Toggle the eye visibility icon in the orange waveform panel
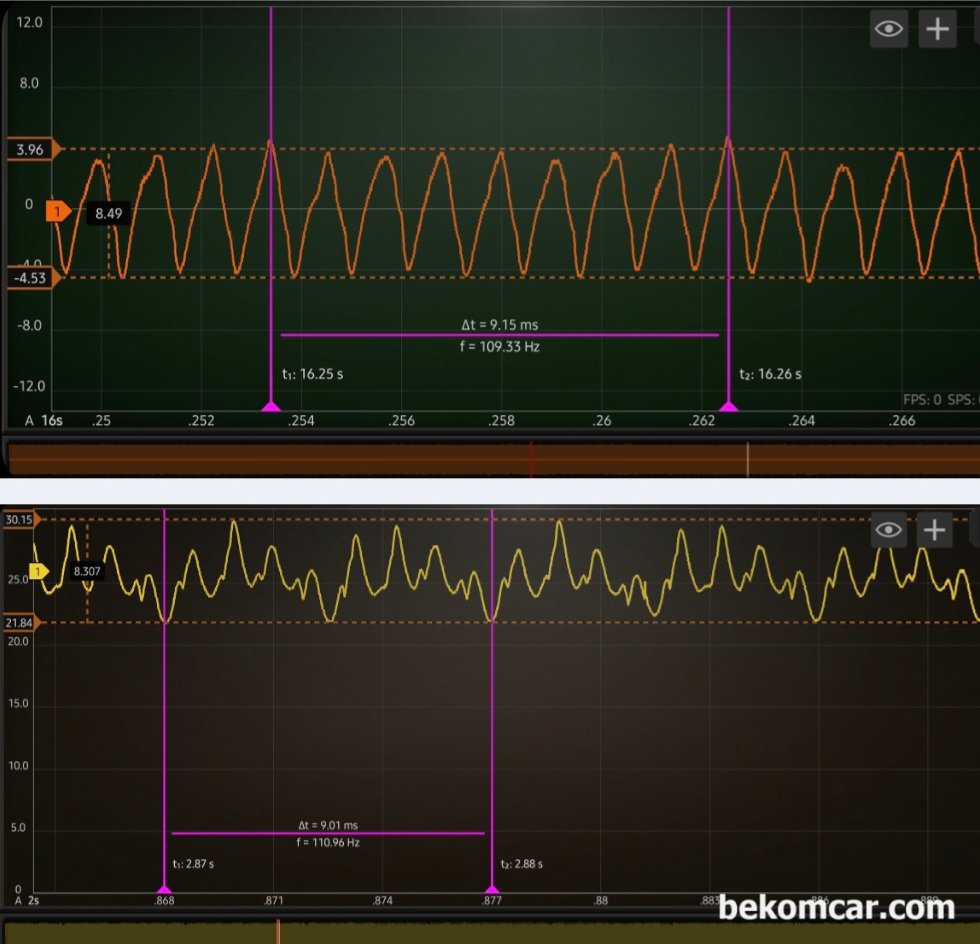Screen dimensions: 980x944 pos(889,29)
